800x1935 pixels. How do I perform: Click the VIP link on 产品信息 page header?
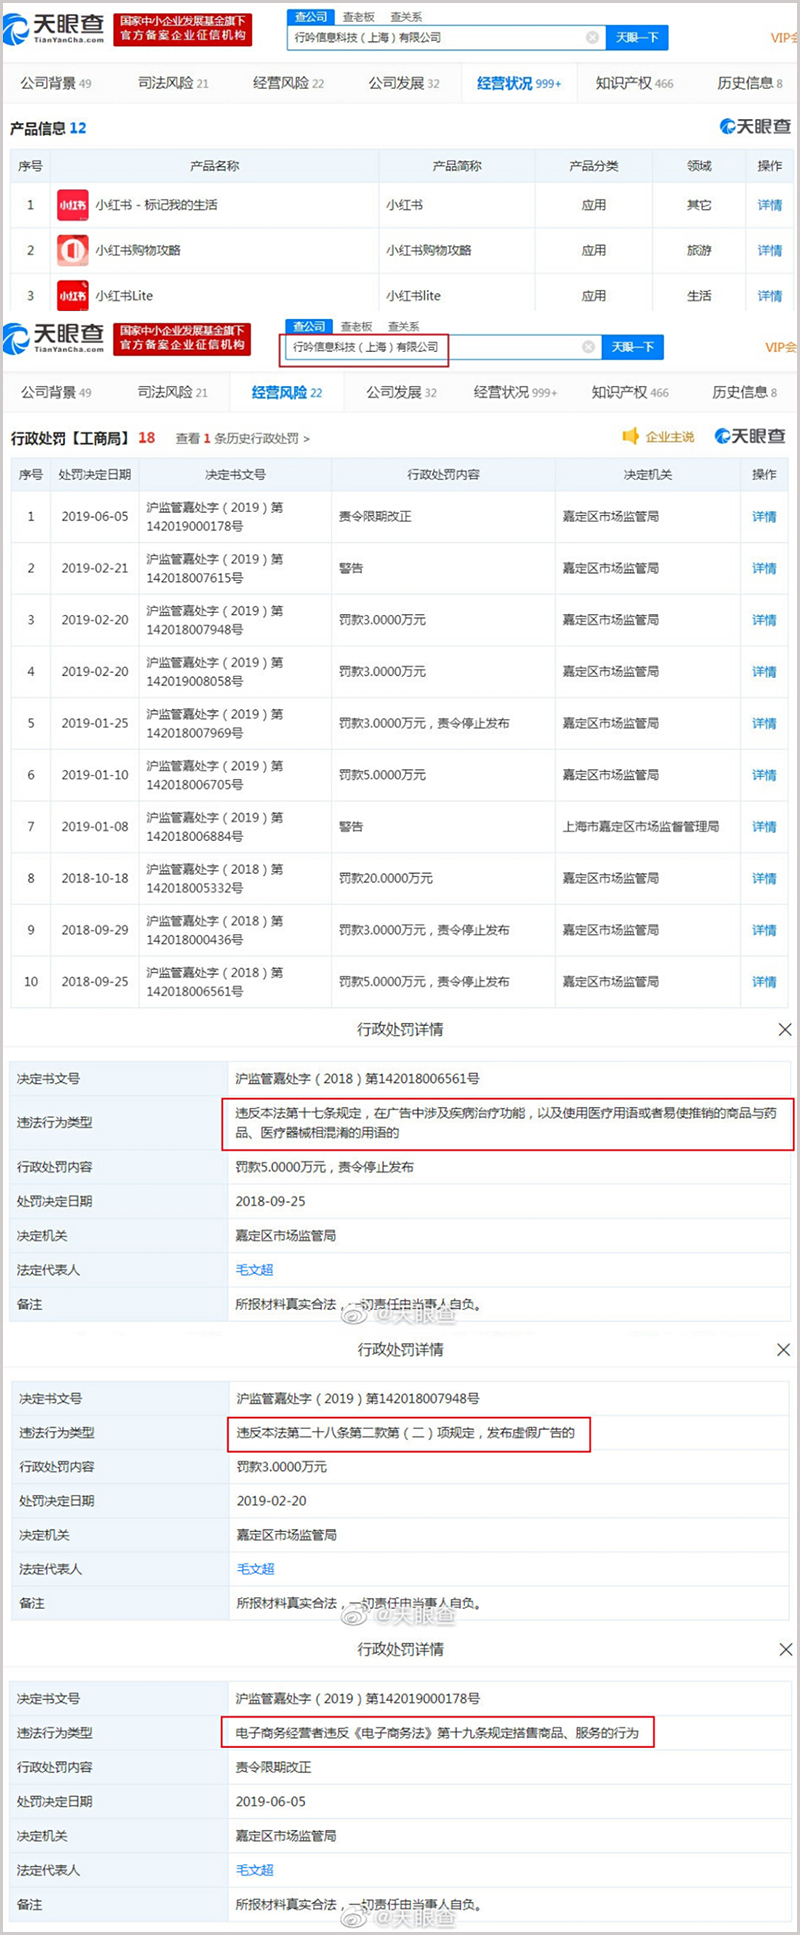pyautogui.click(x=783, y=37)
